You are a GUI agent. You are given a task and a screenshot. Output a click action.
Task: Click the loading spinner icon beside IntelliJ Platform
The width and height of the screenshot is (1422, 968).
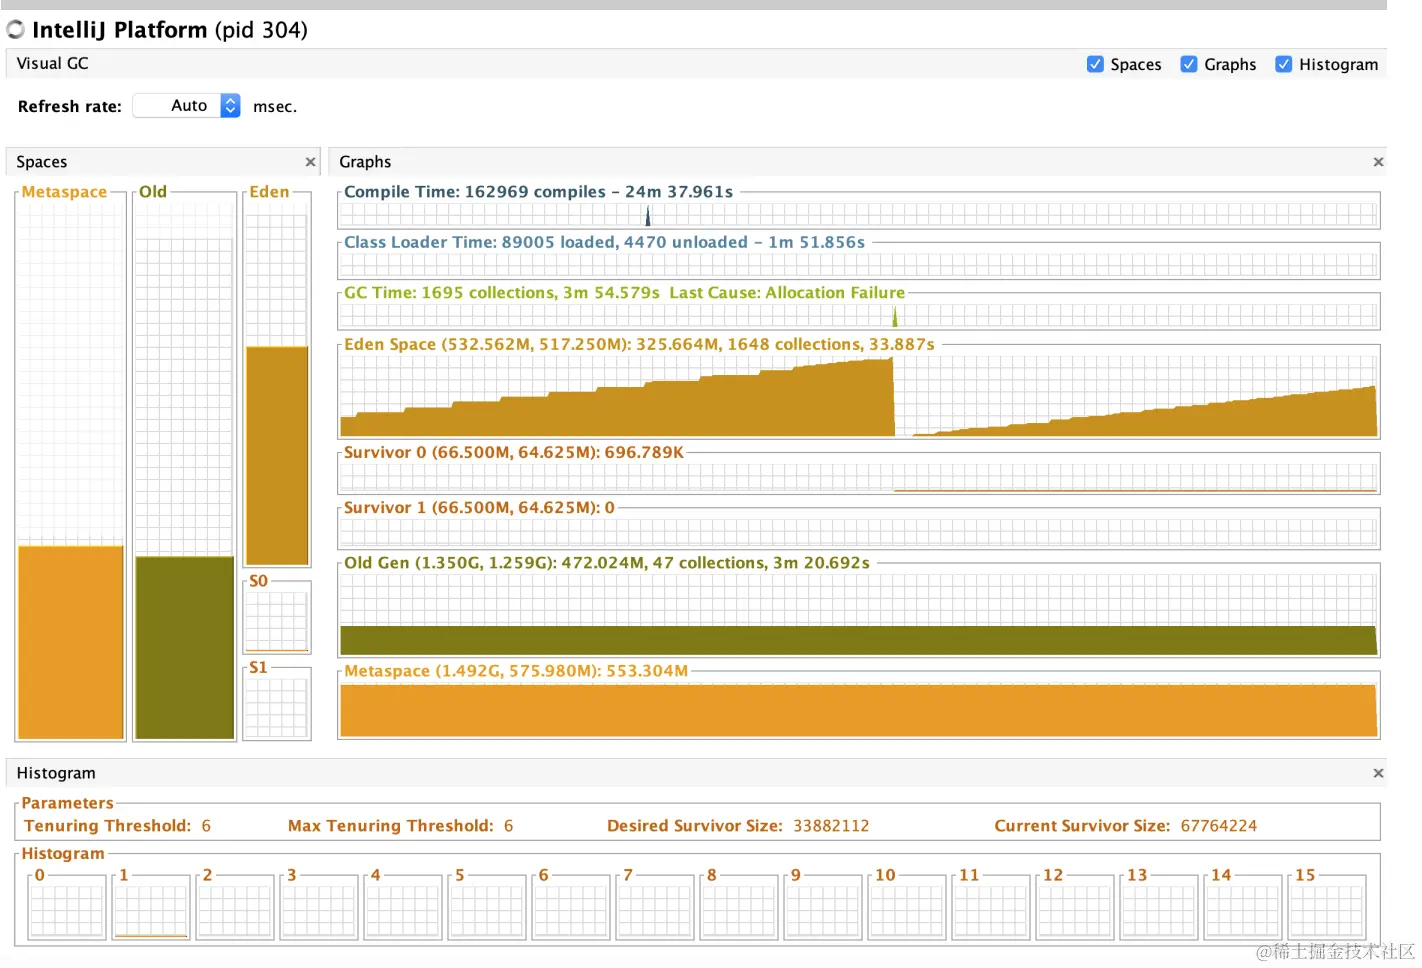click(x=16, y=30)
